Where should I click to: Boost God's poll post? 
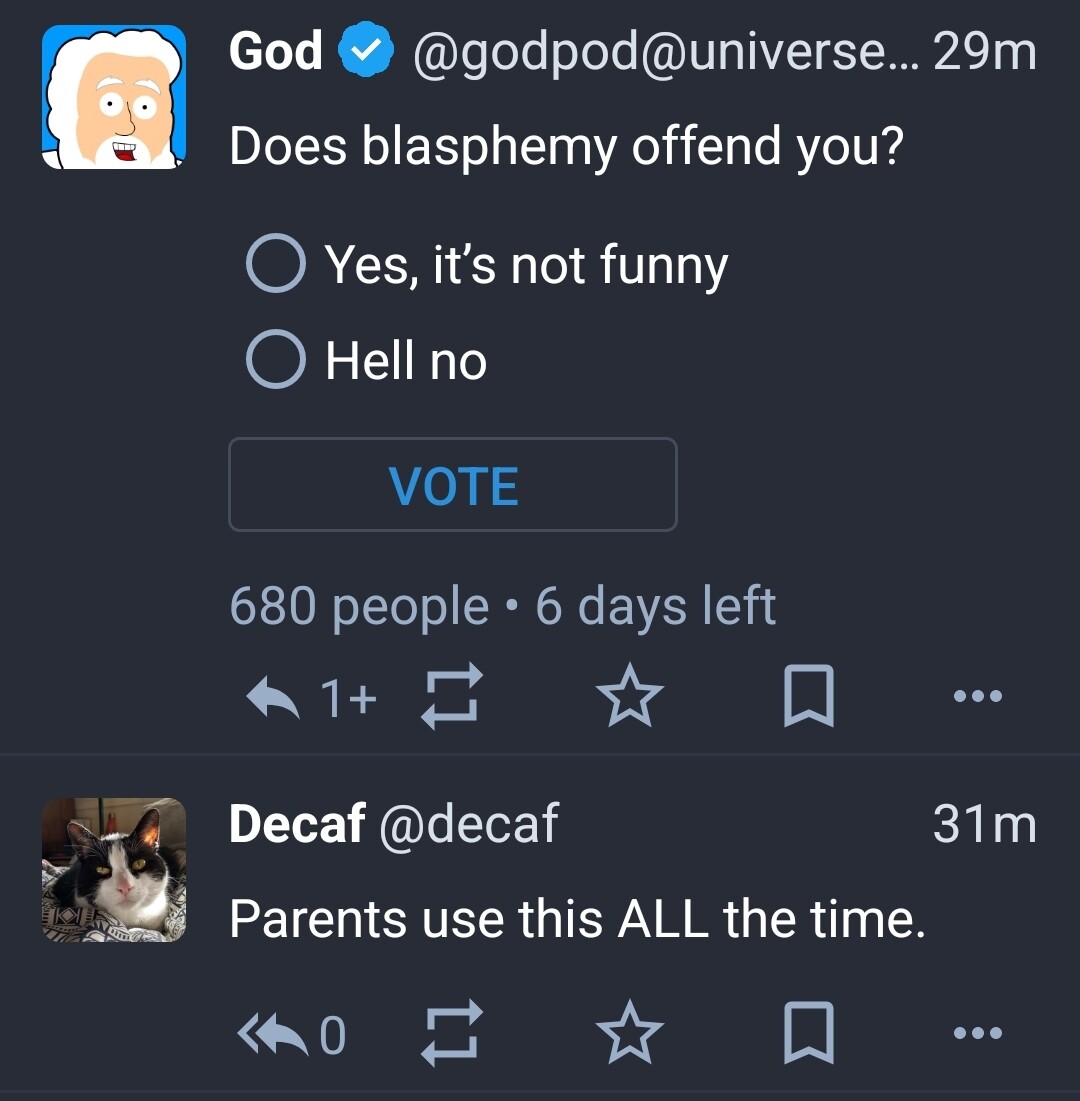452,697
